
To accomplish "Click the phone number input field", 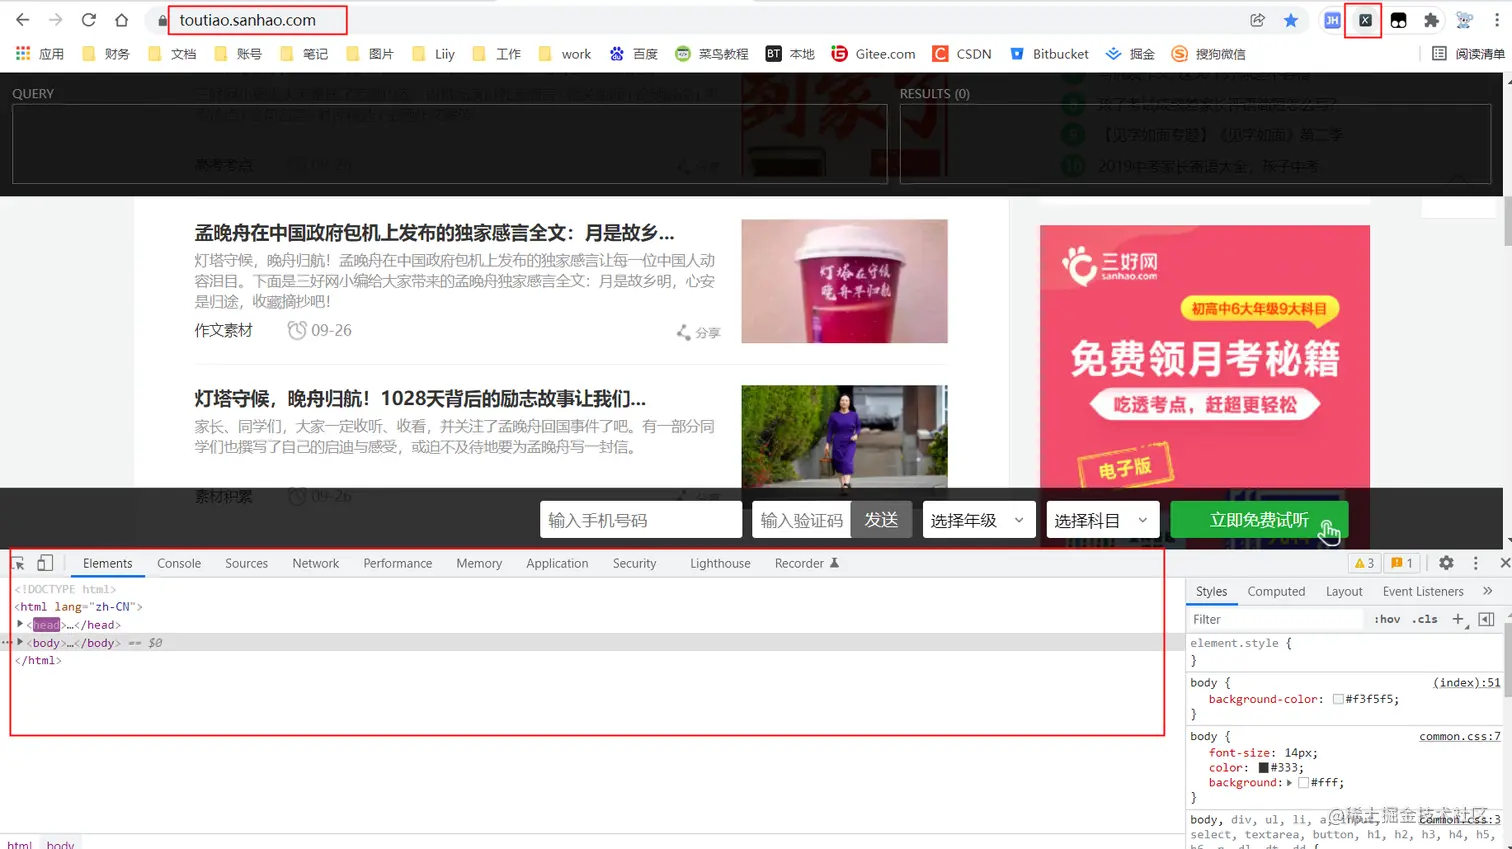I will click(x=641, y=520).
